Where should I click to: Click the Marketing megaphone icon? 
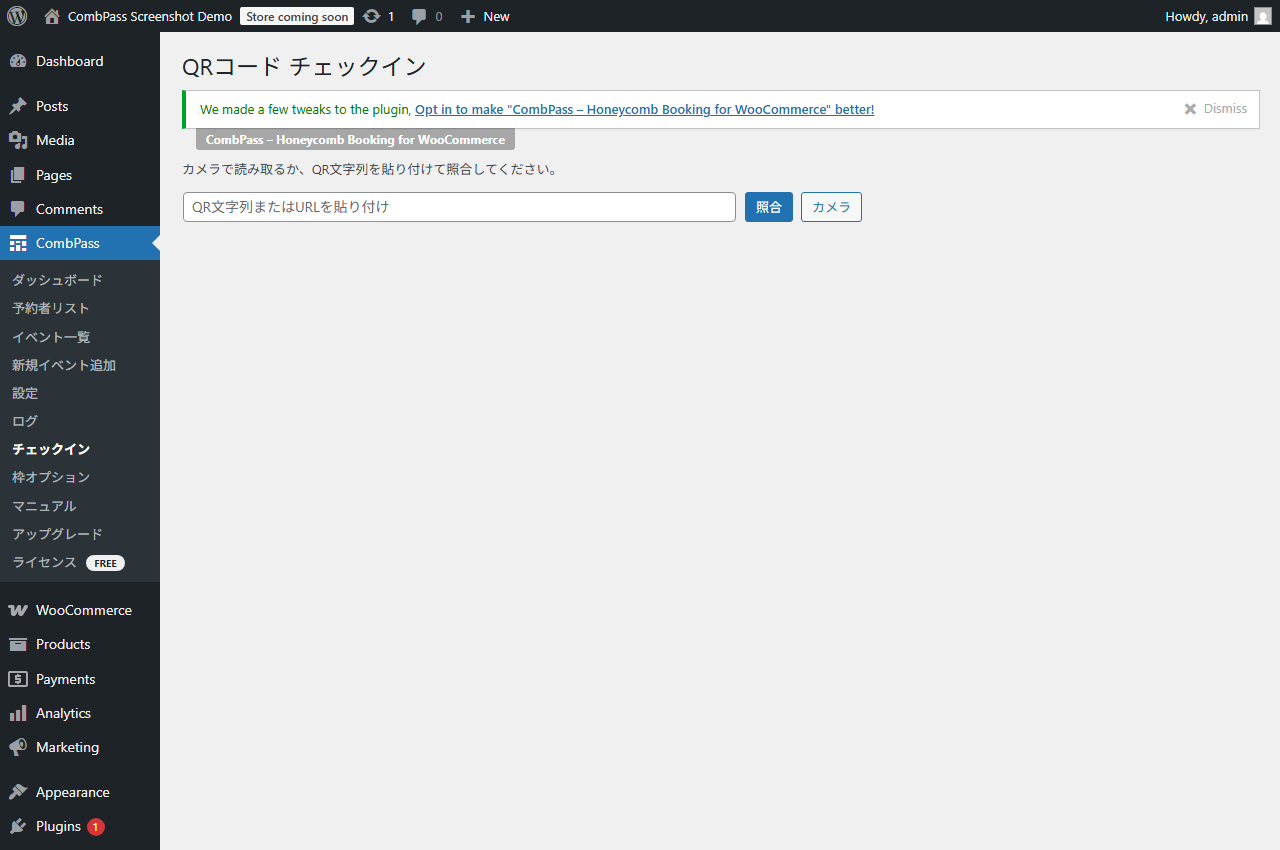[20, 747]
